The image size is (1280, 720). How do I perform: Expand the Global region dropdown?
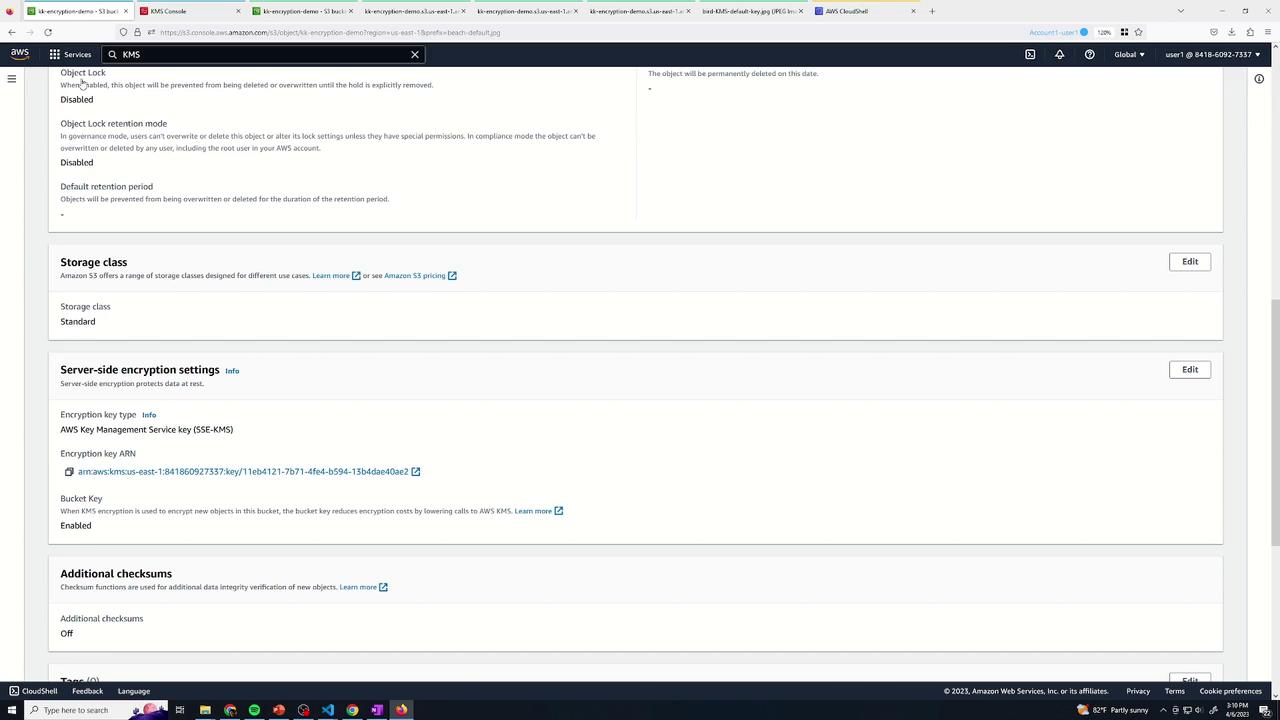tap(1129, 54)
